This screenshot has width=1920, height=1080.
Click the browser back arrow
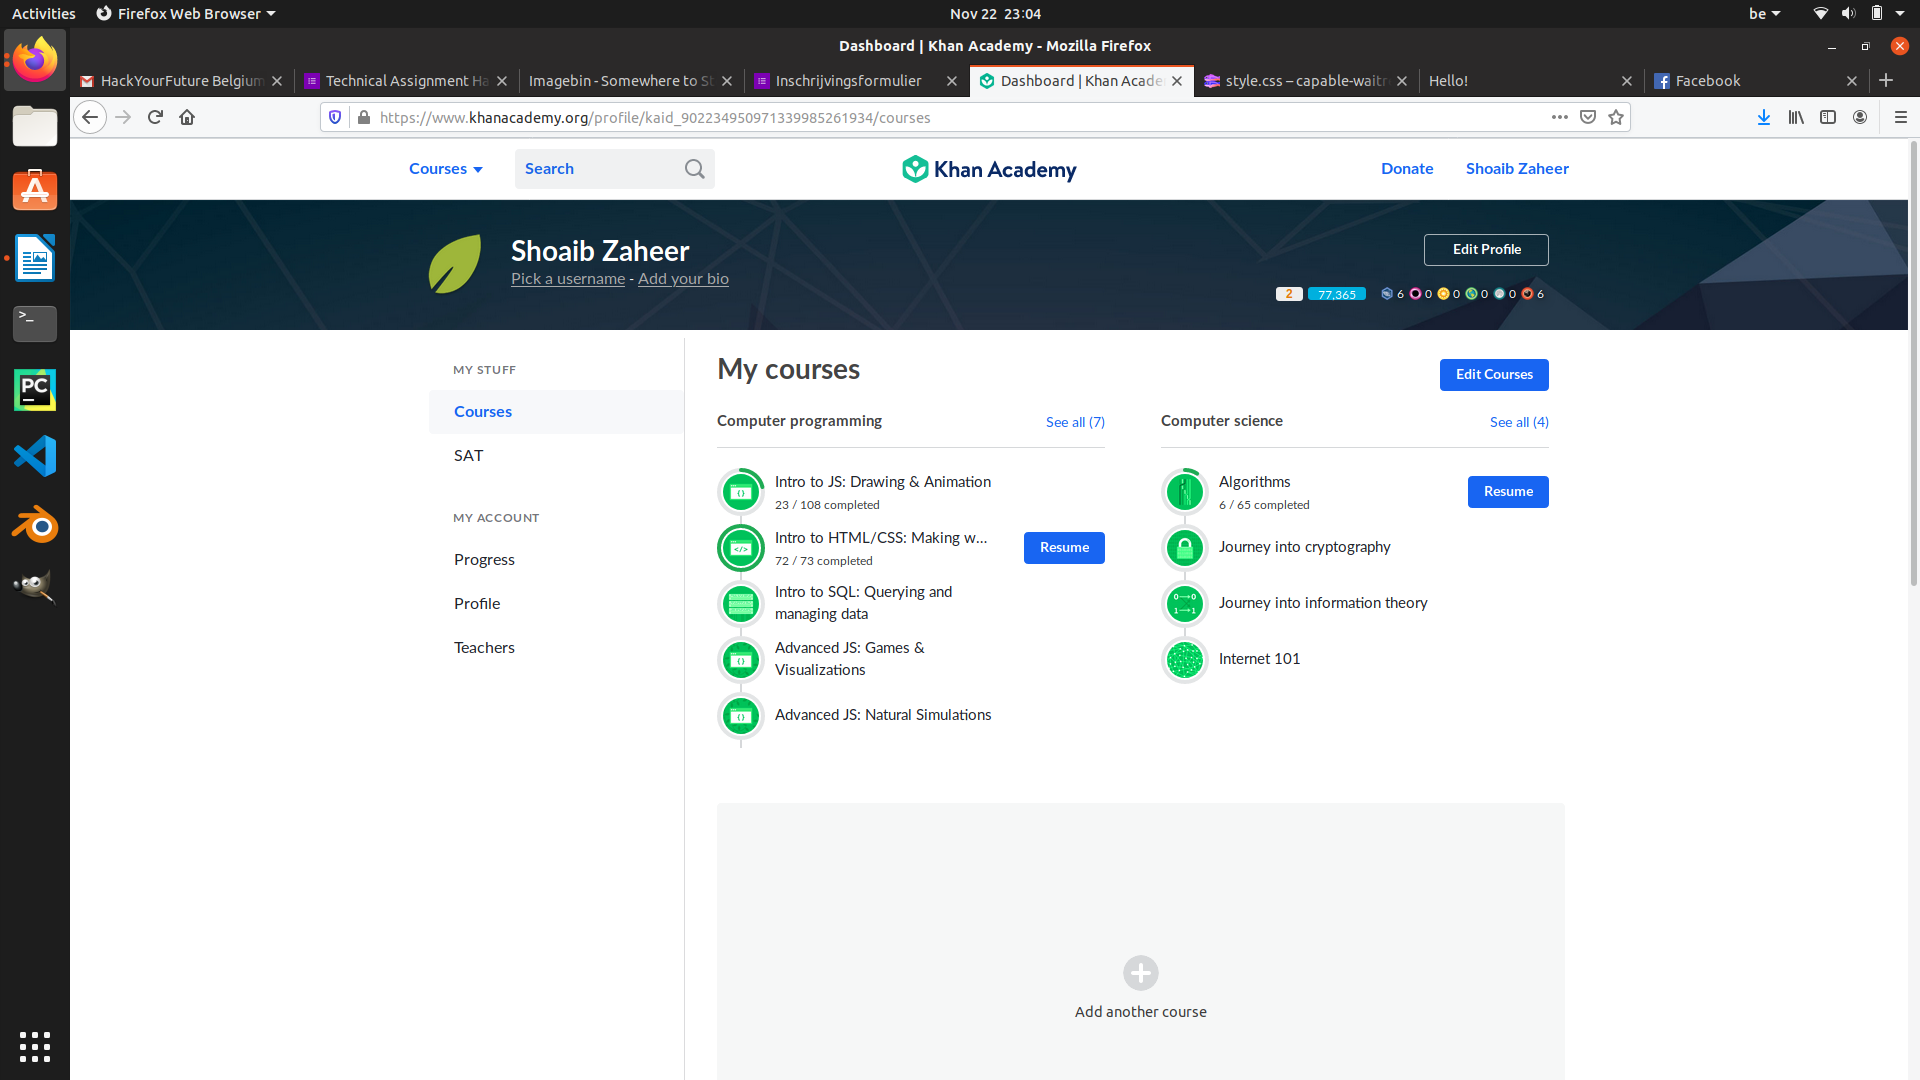point(90,117)
